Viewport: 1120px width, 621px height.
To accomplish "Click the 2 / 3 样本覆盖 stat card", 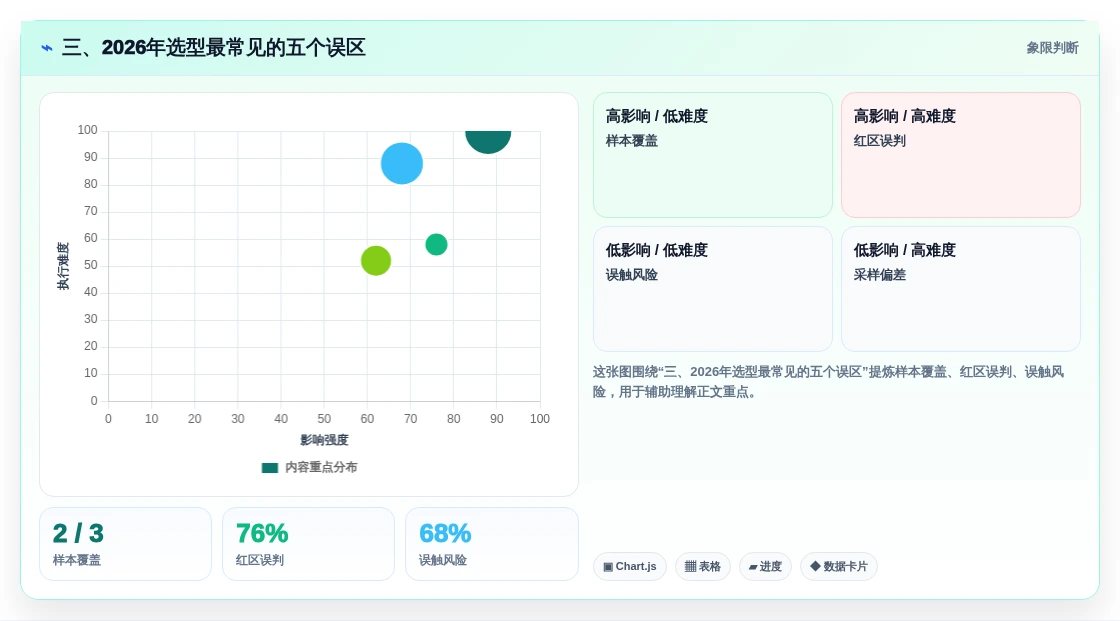I will pos(126,544).
